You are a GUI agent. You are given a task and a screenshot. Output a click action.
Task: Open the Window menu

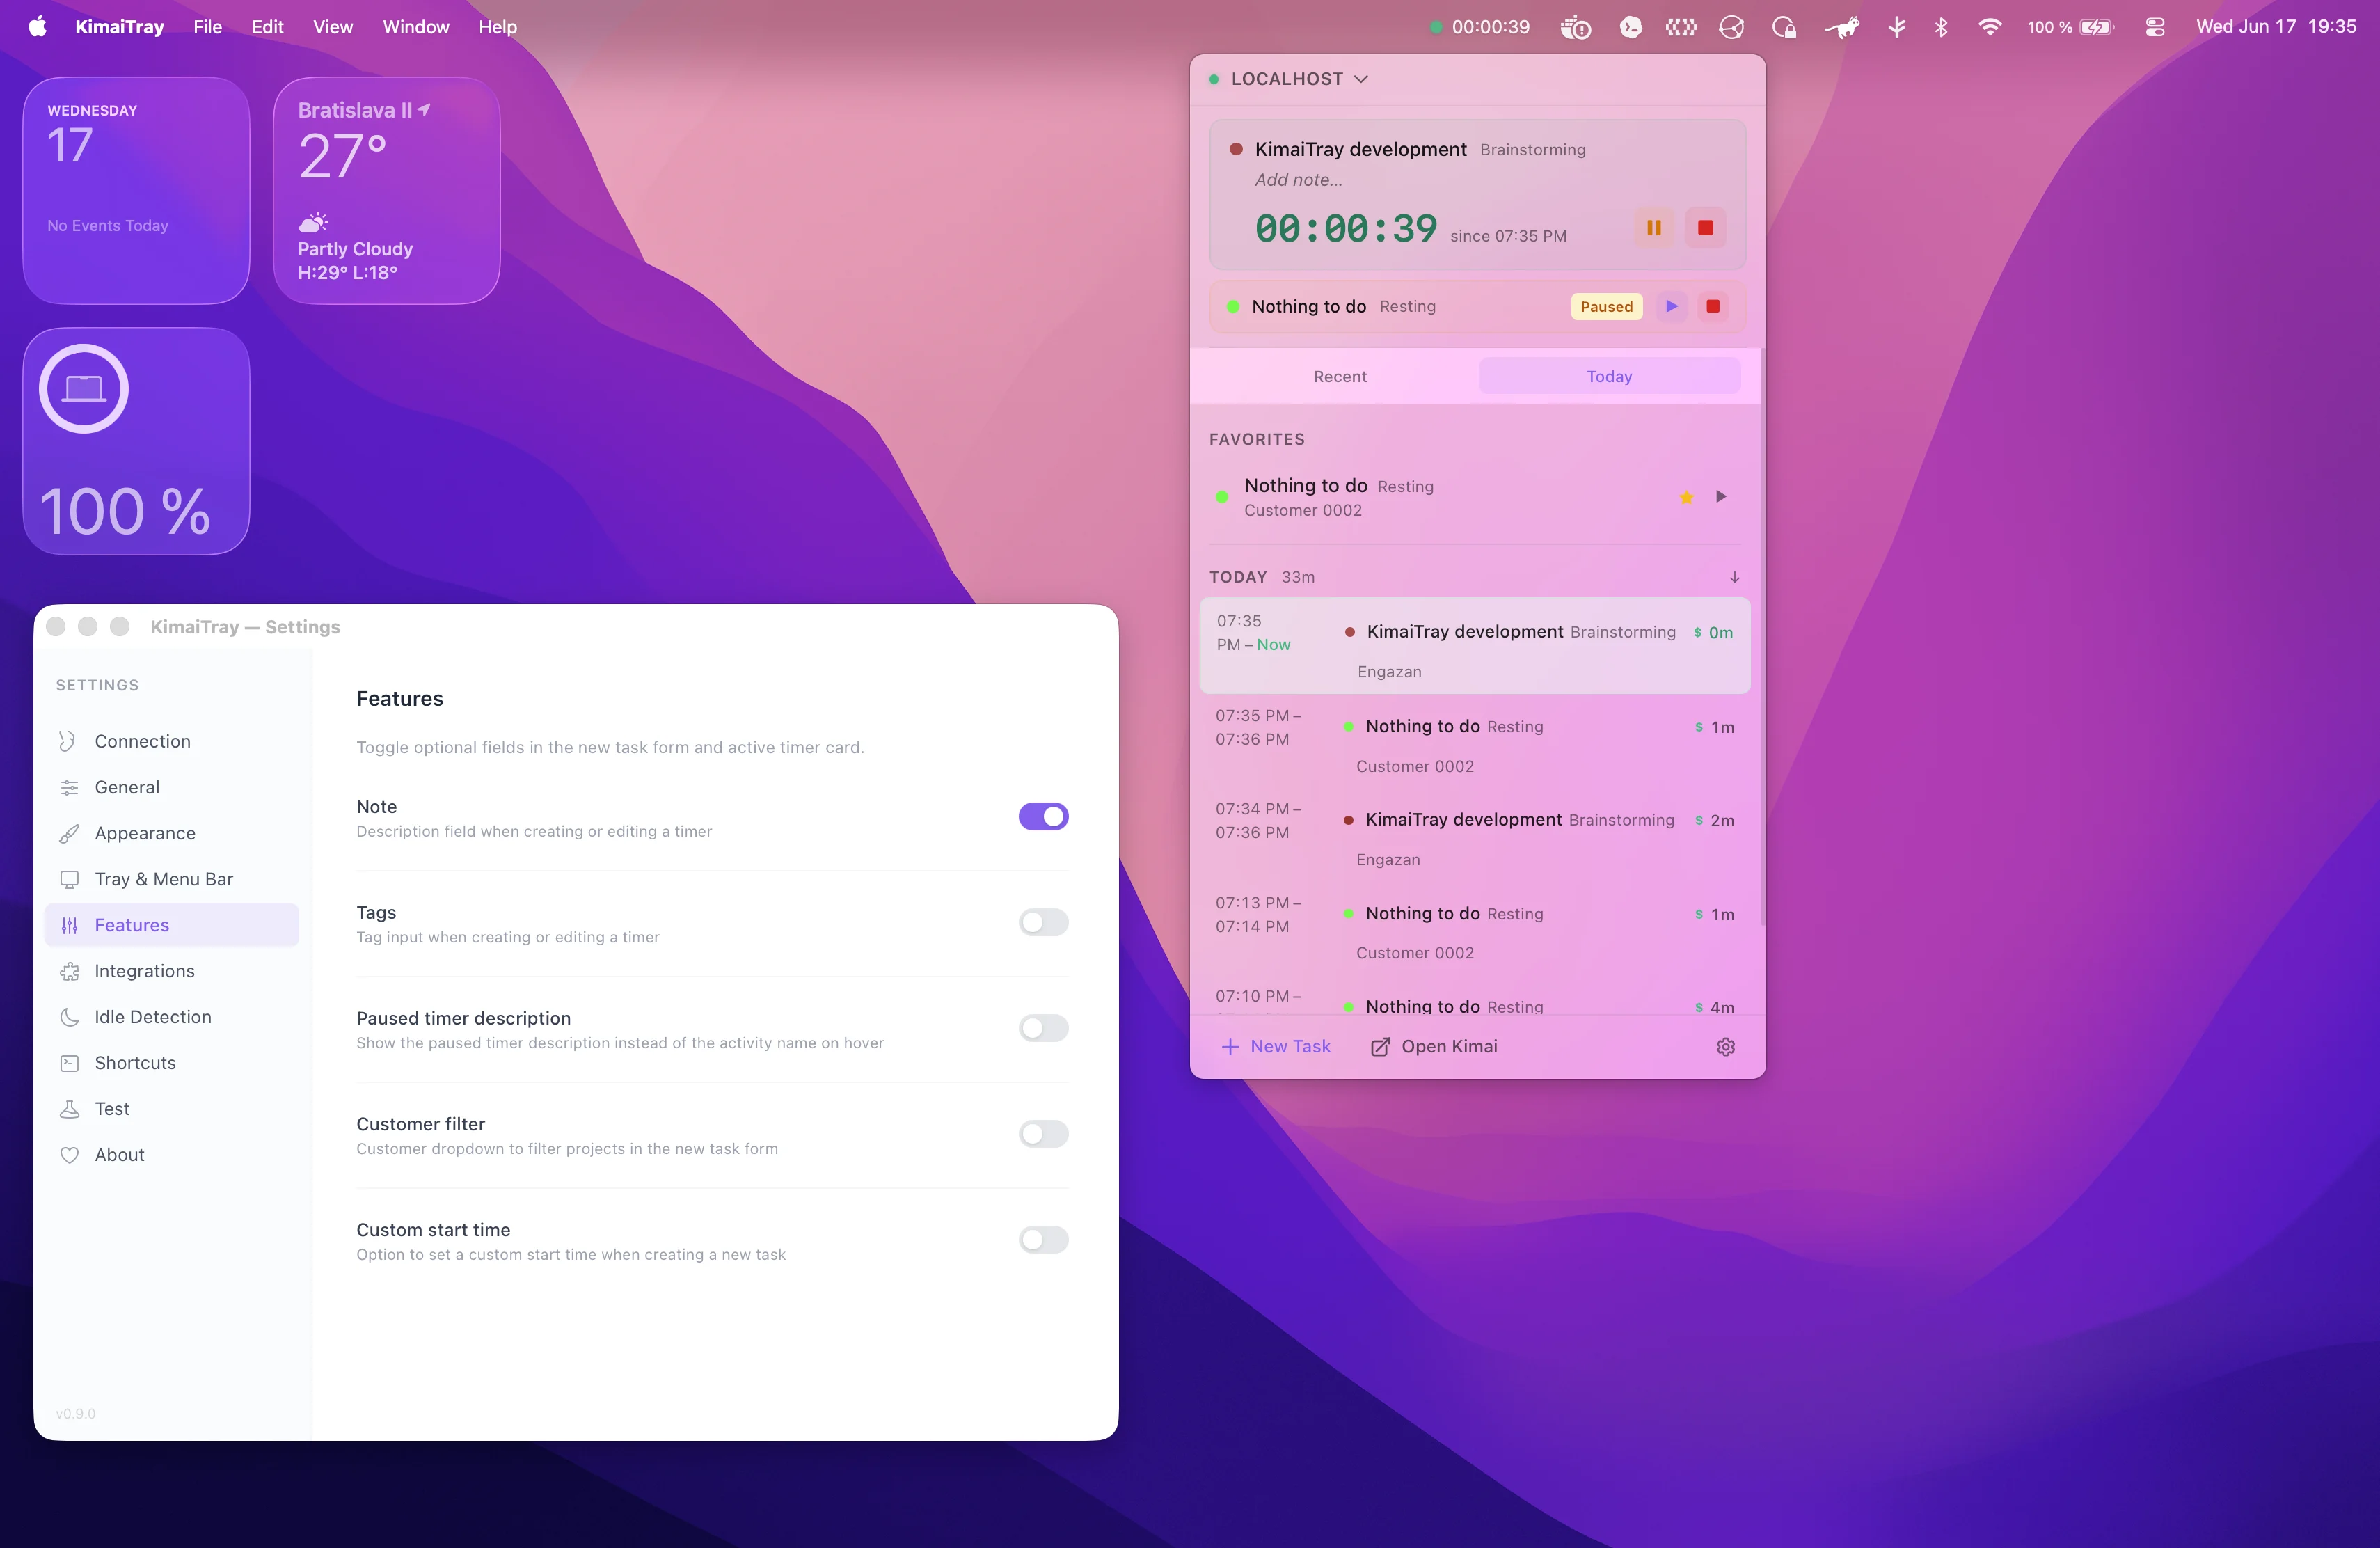click(x=415, y=27)
